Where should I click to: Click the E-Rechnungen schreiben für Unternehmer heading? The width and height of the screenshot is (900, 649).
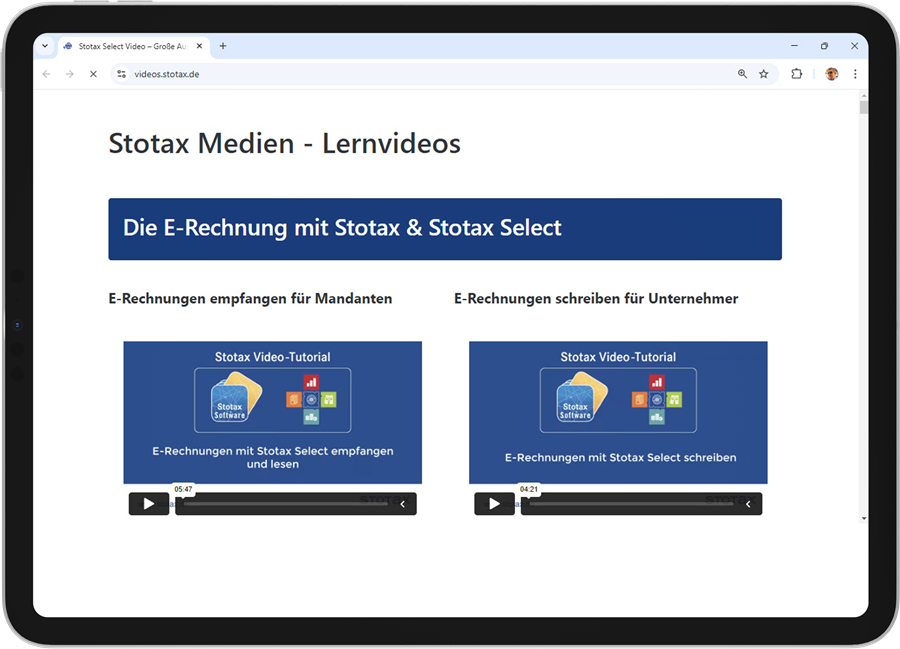tap(596, 298)
